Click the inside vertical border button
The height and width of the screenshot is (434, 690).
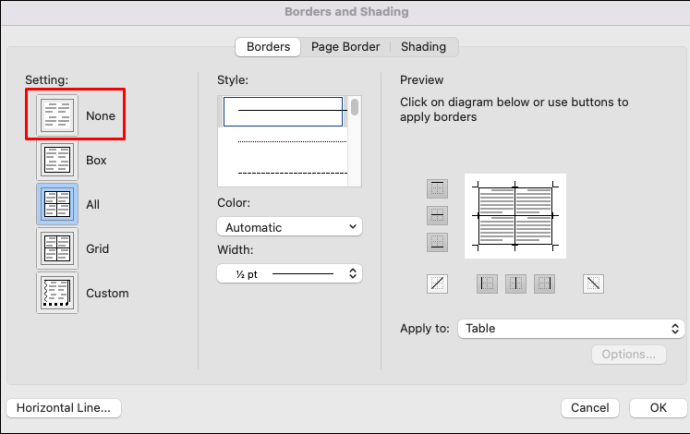516,283
